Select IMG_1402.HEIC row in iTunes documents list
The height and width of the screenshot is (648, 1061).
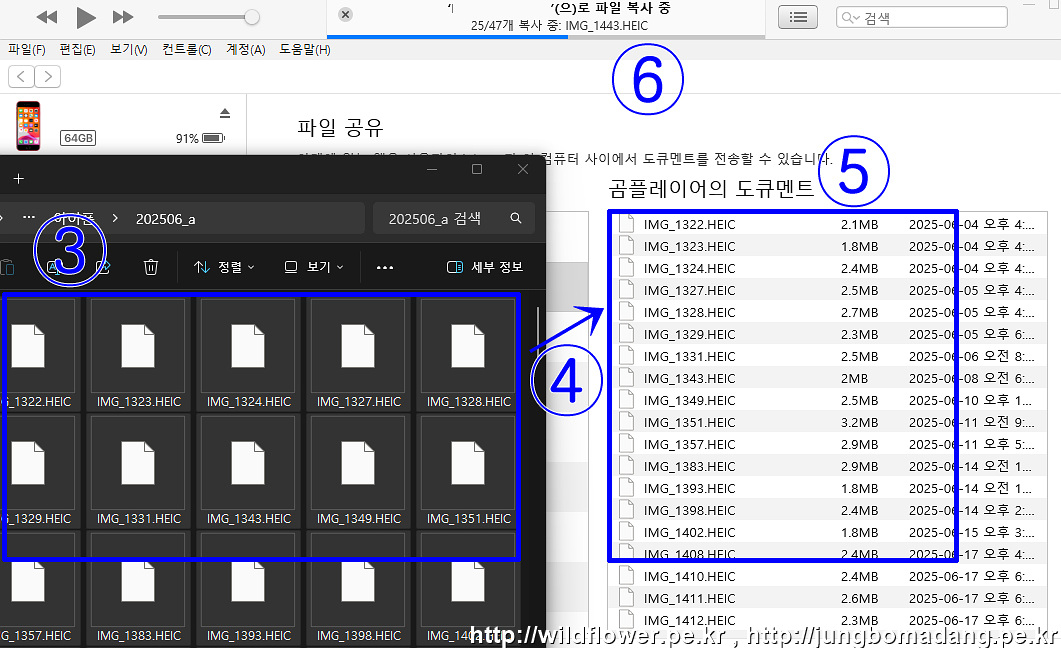pyautogui.click(x=827, y=532)
